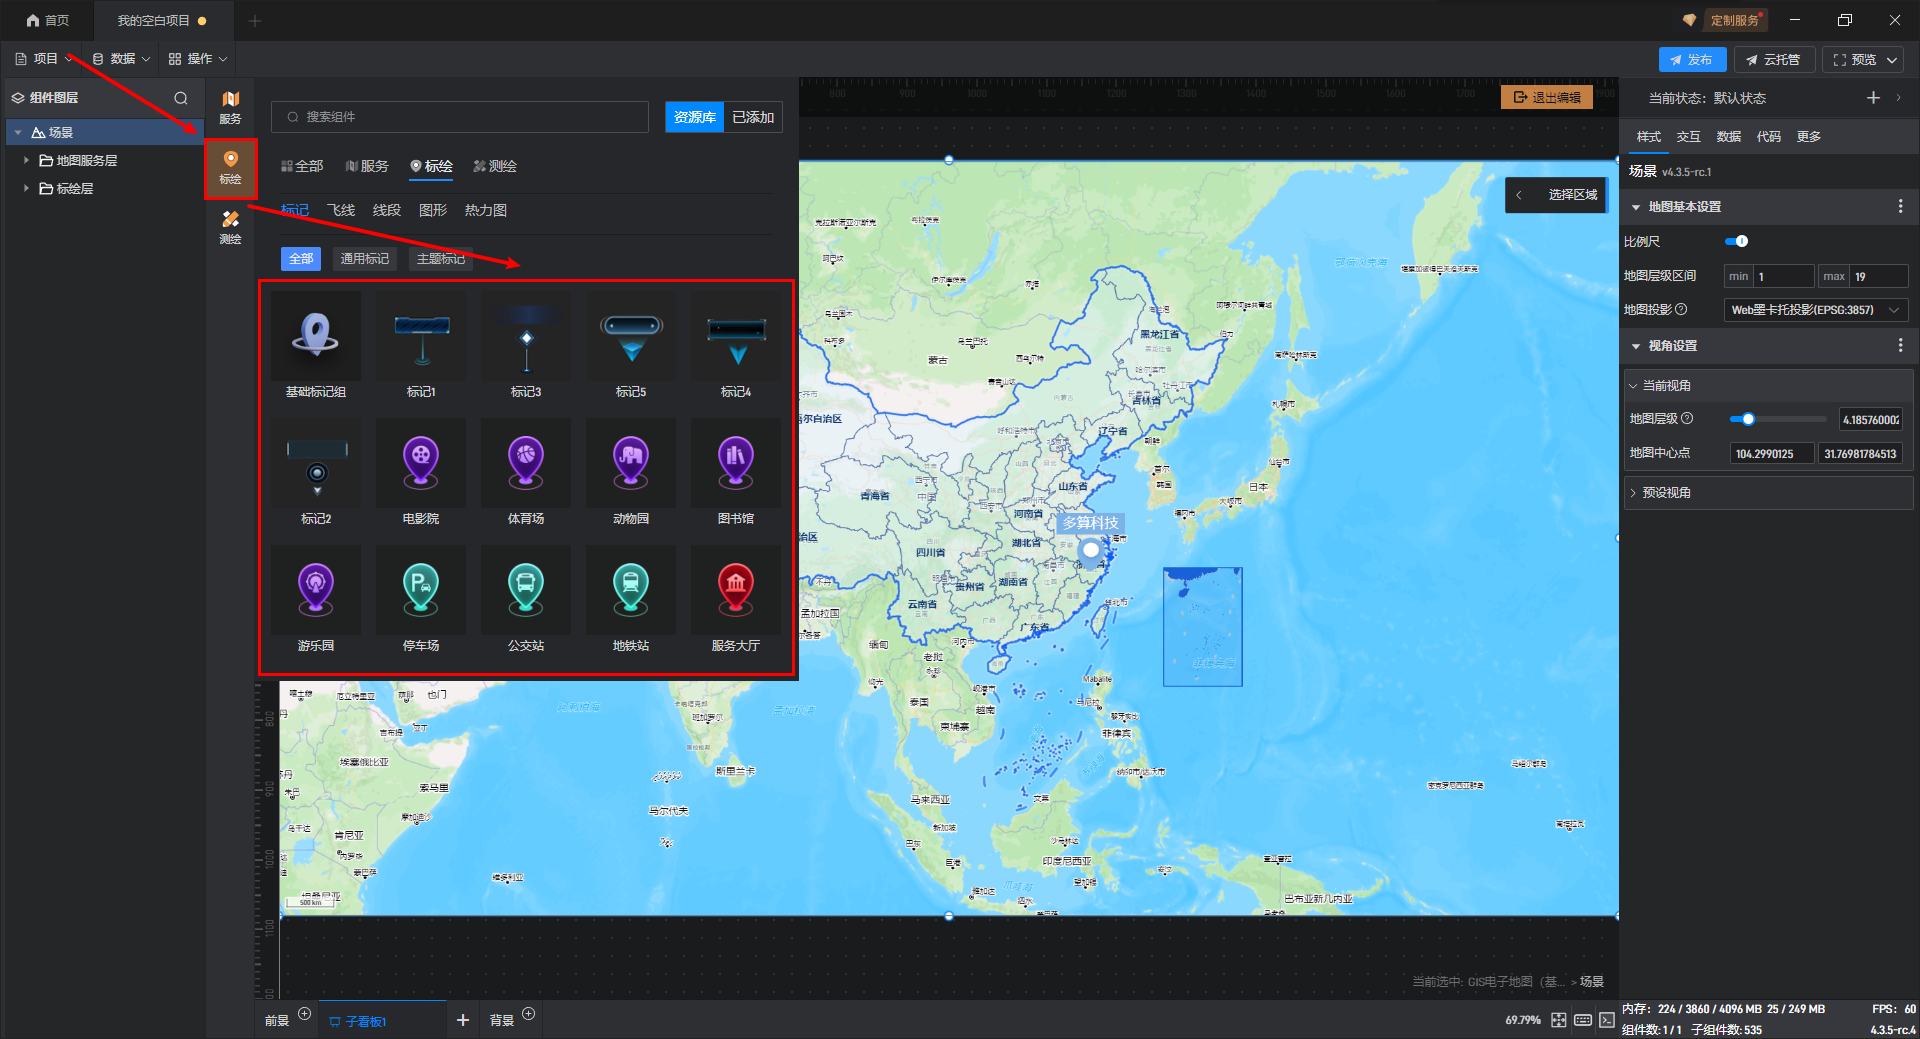Switch to the 交互 tab
1920x1039 pixels.
[1688, 137]
